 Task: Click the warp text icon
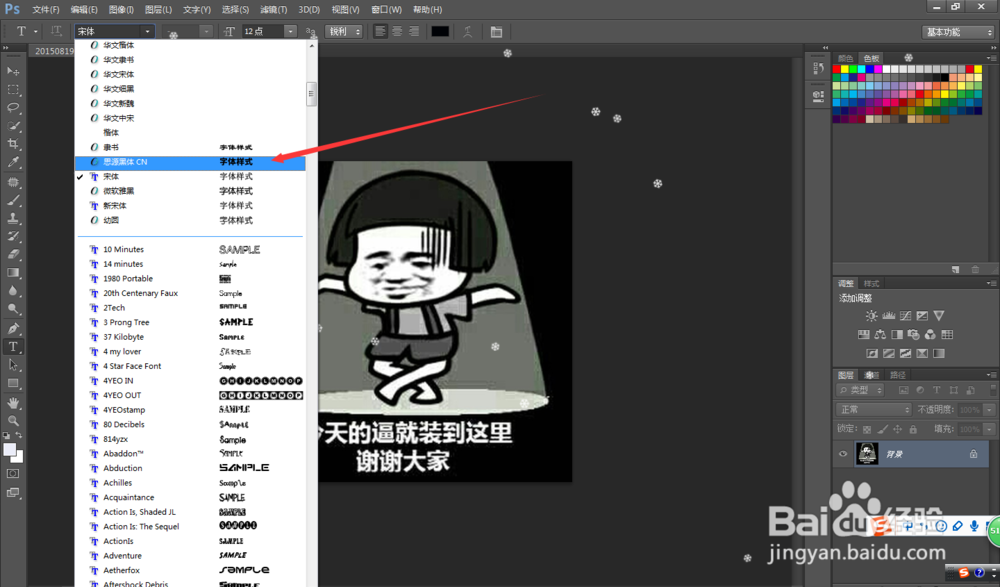click(467, 32)
